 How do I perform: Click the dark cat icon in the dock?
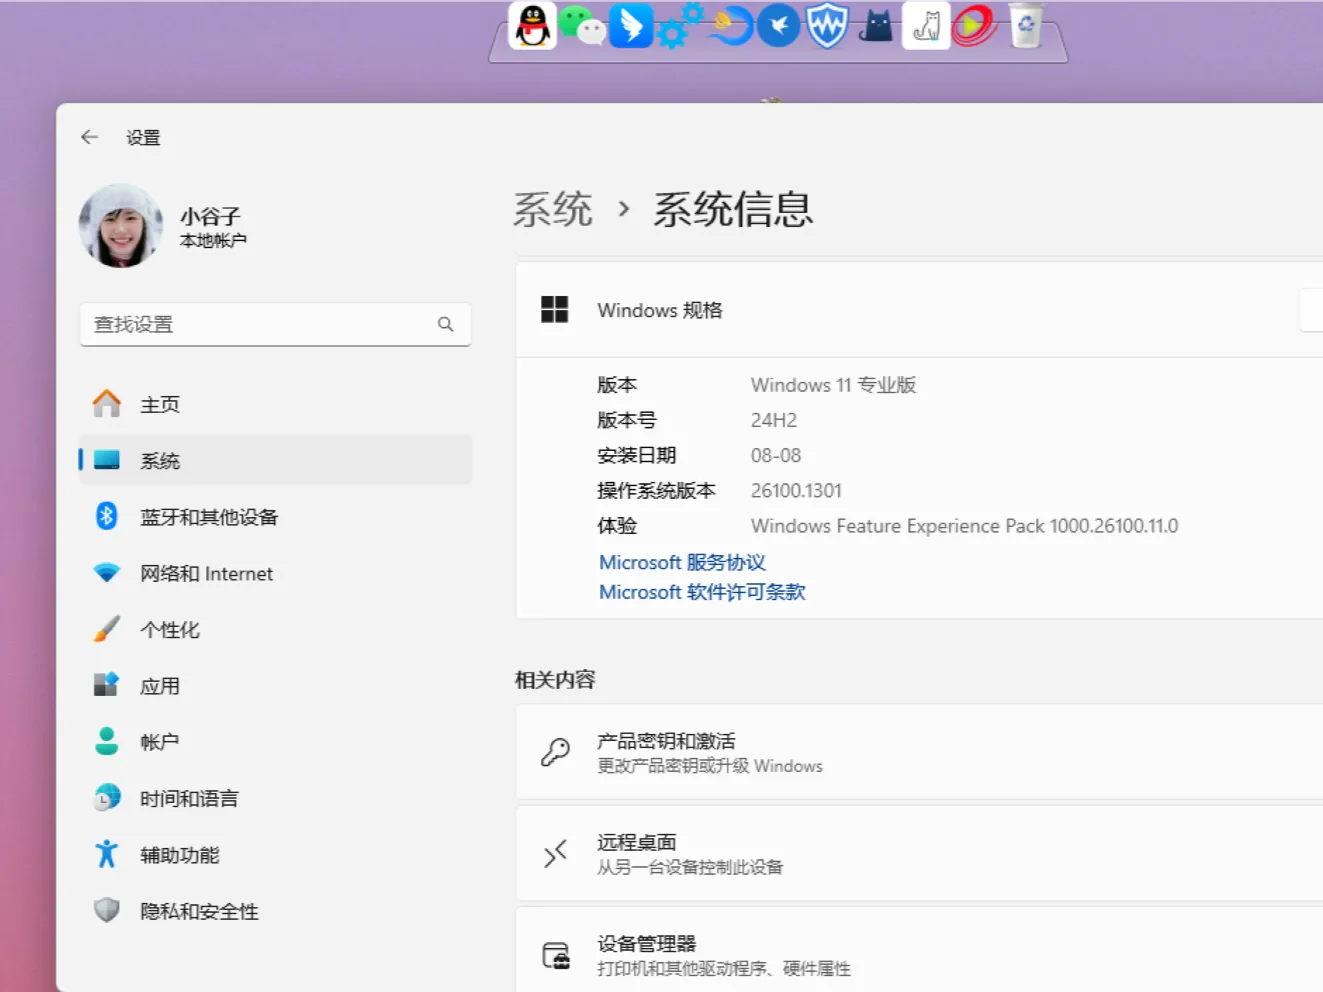[874, 26]
